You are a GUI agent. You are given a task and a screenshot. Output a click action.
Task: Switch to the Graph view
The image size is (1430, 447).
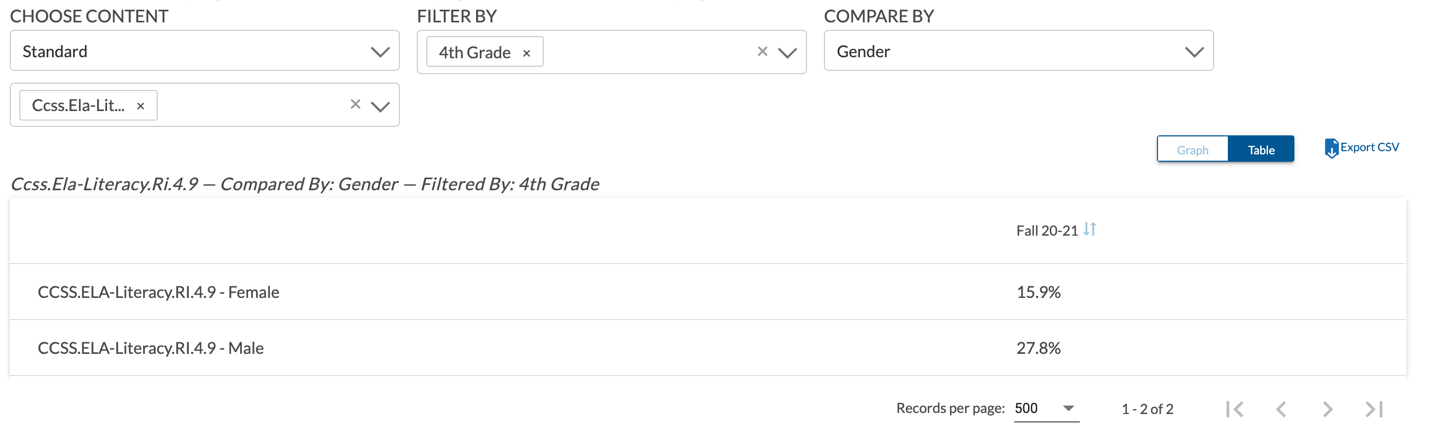coord(1193,150)
